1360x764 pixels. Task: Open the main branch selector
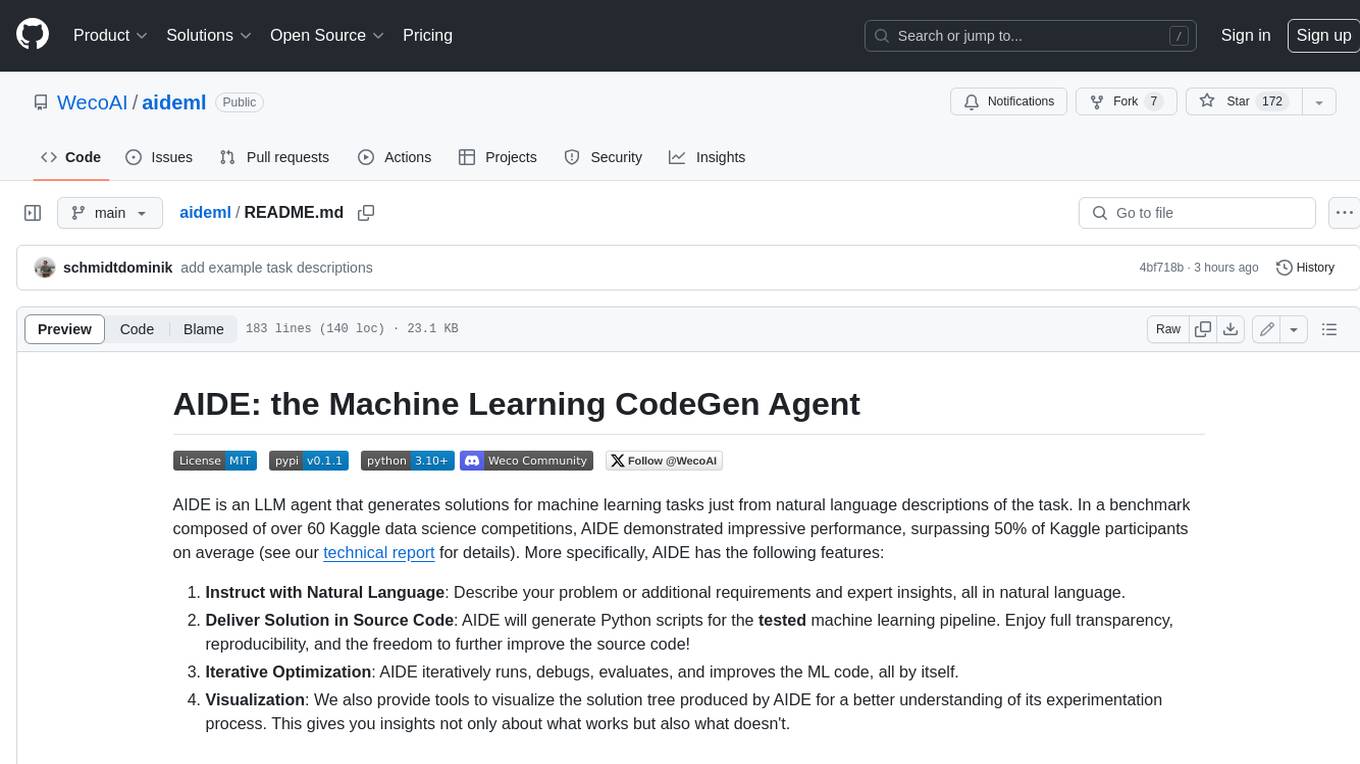(x=109, y=213)
